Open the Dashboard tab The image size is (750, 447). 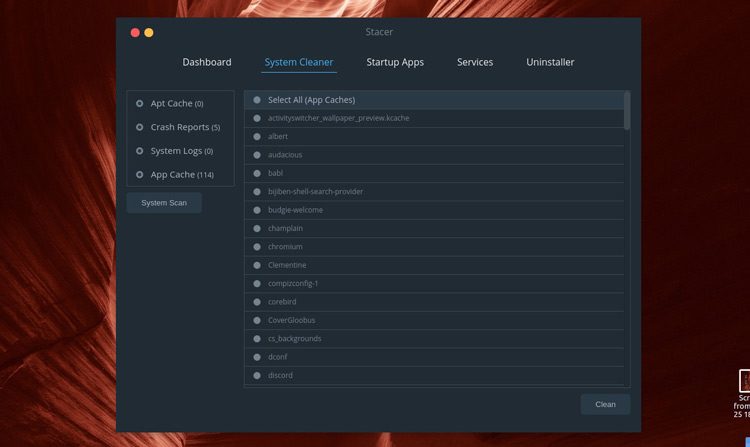(x=207, y=62)
